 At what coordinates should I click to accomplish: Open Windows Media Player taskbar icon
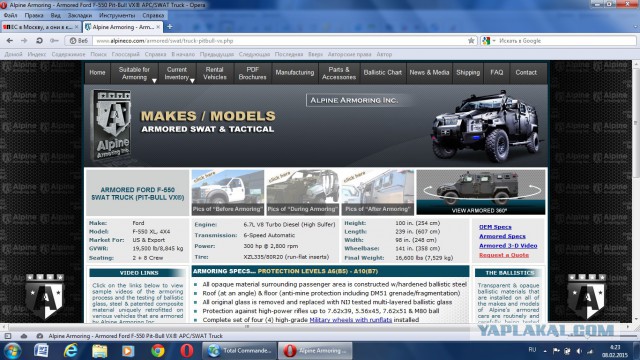pyautogui.click(x=128, y=351)
